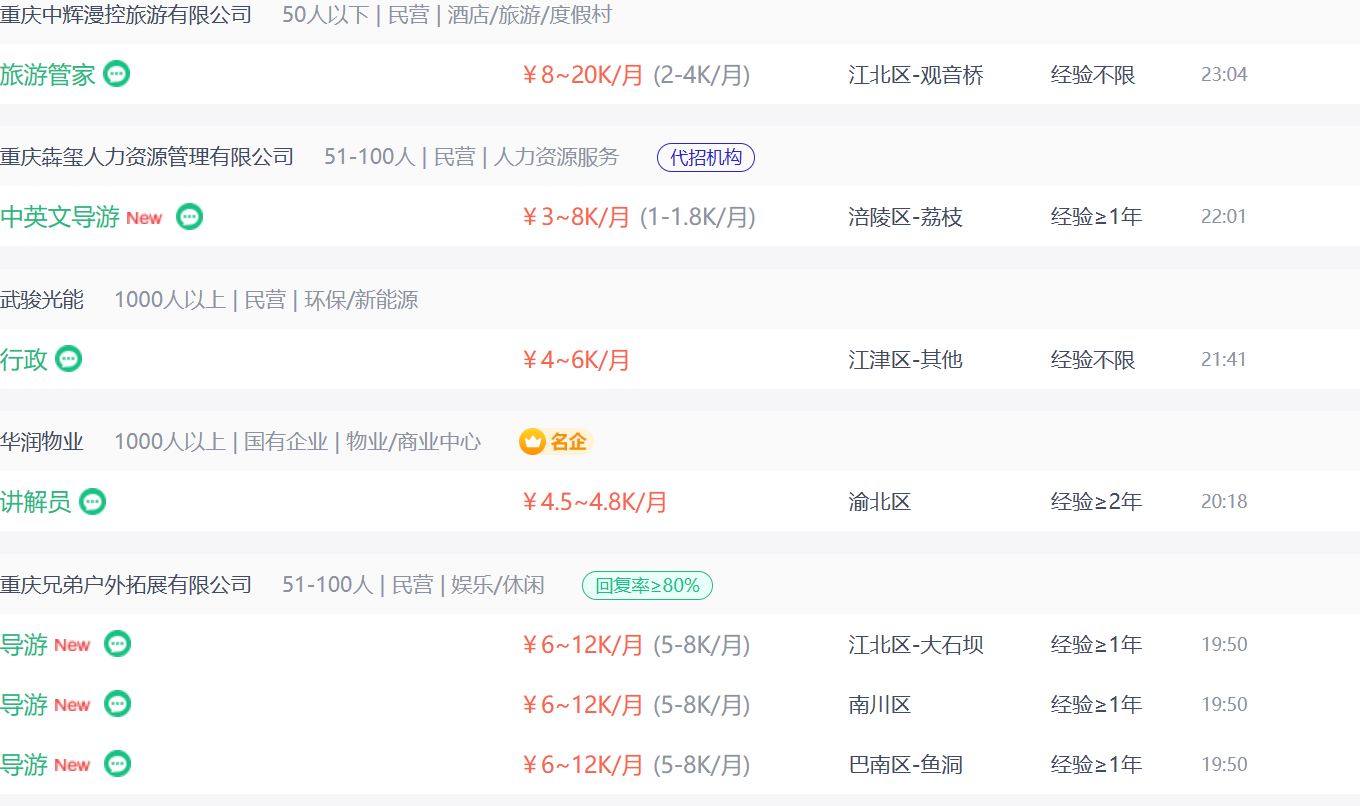Click the 回复率≥80% badge
This screenshot has height=806, width=1360.
coord(647,585)
